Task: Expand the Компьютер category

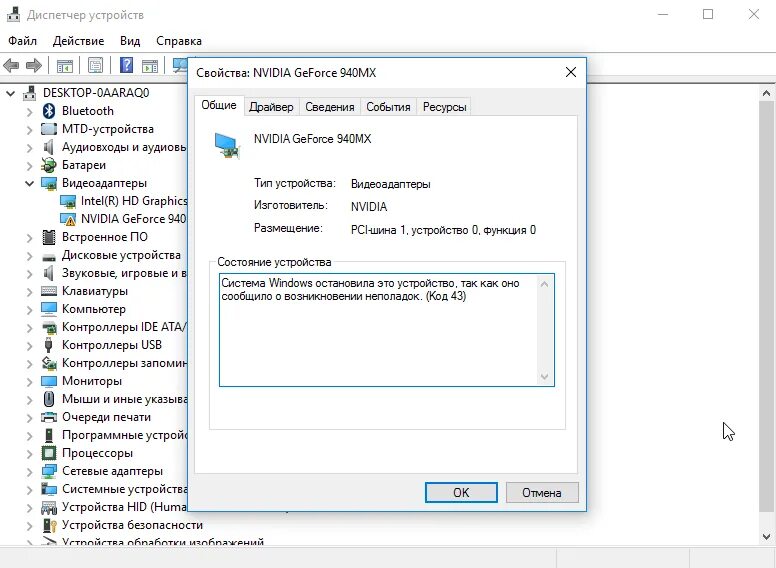Action: (30, 310)
